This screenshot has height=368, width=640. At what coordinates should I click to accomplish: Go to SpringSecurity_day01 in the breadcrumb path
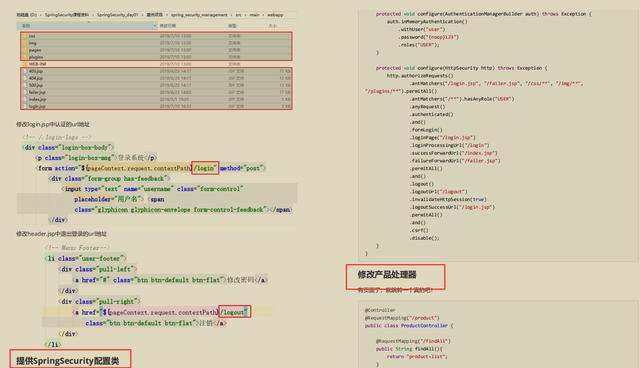pos(118,15)
